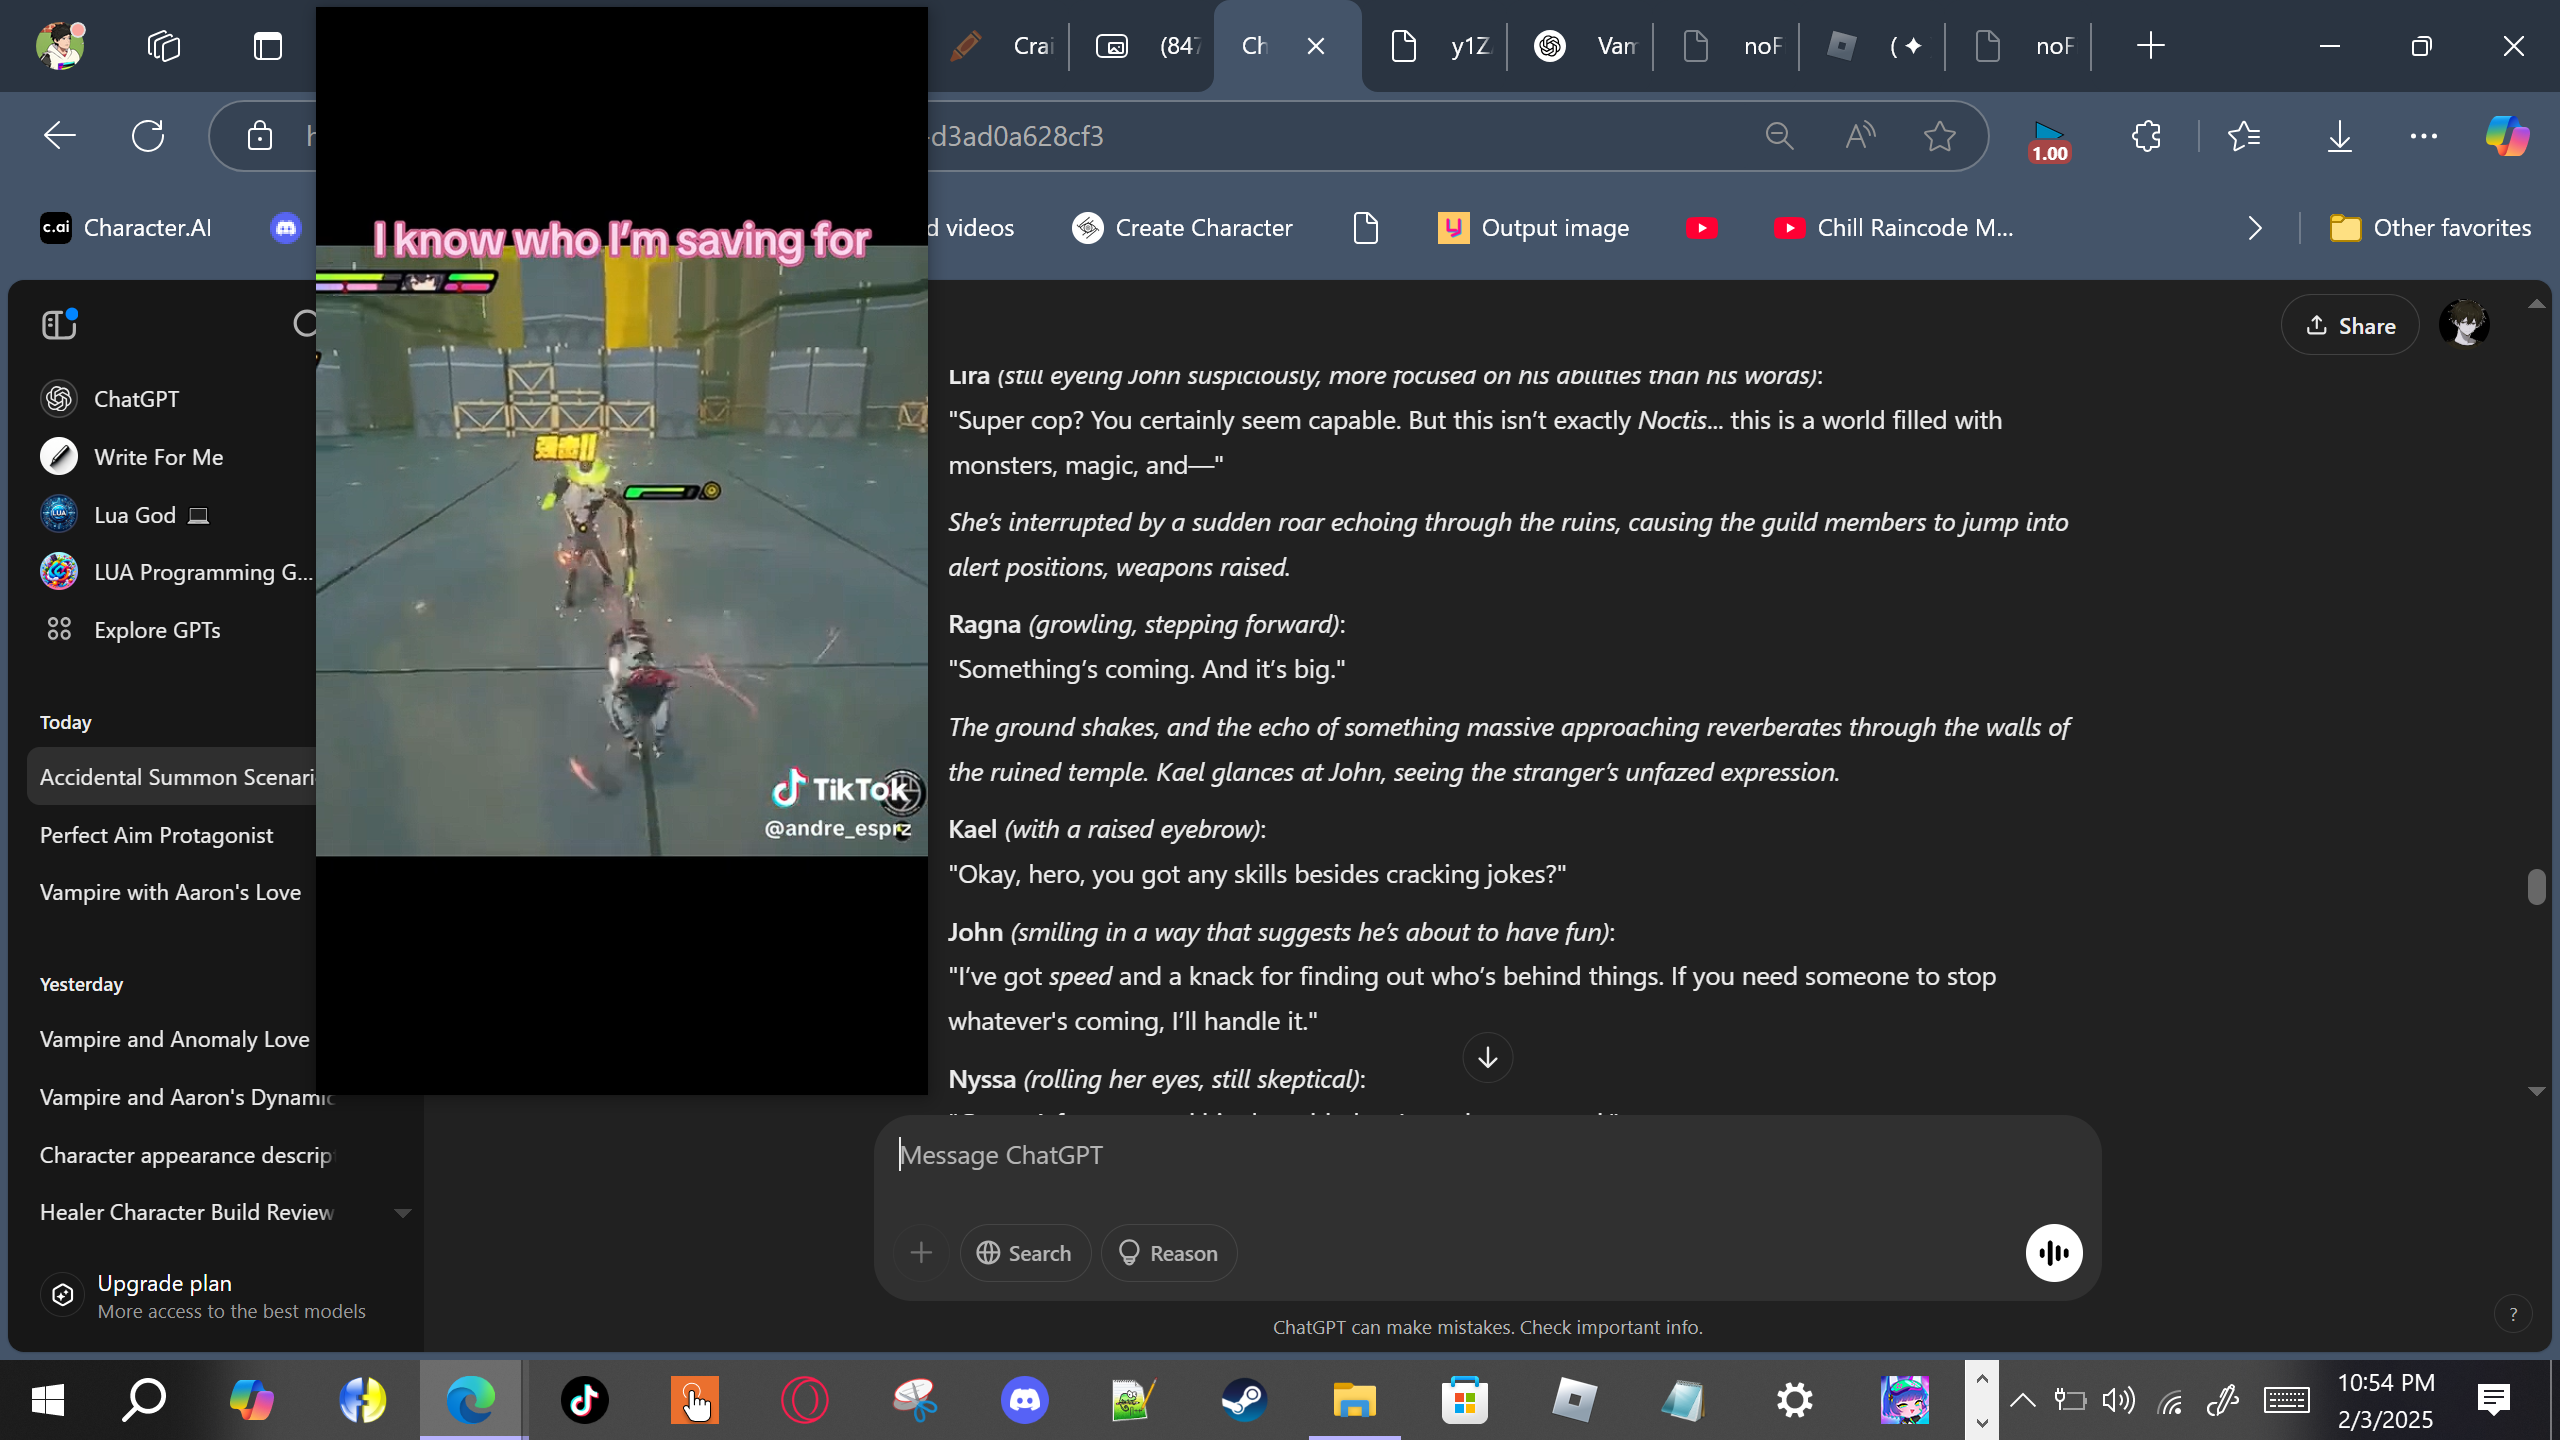Open the Character appearance description chat
Screen dimensions: 2560x1440
point(185,1155)
